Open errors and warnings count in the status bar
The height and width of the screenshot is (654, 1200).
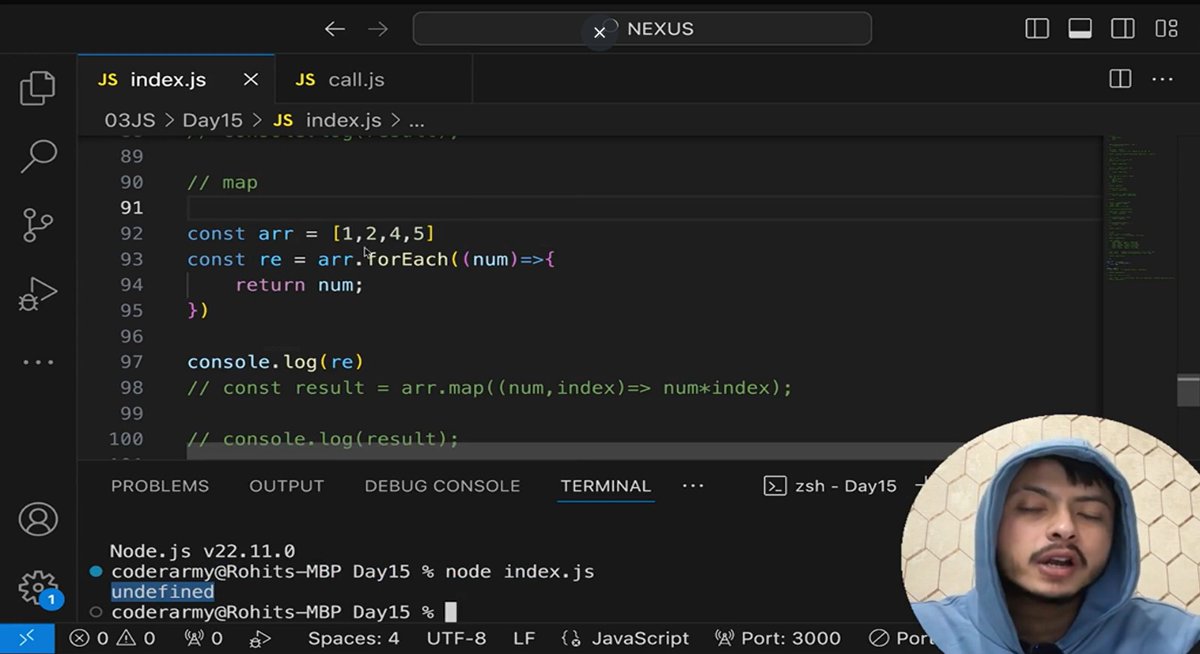(x=113, y=638)
